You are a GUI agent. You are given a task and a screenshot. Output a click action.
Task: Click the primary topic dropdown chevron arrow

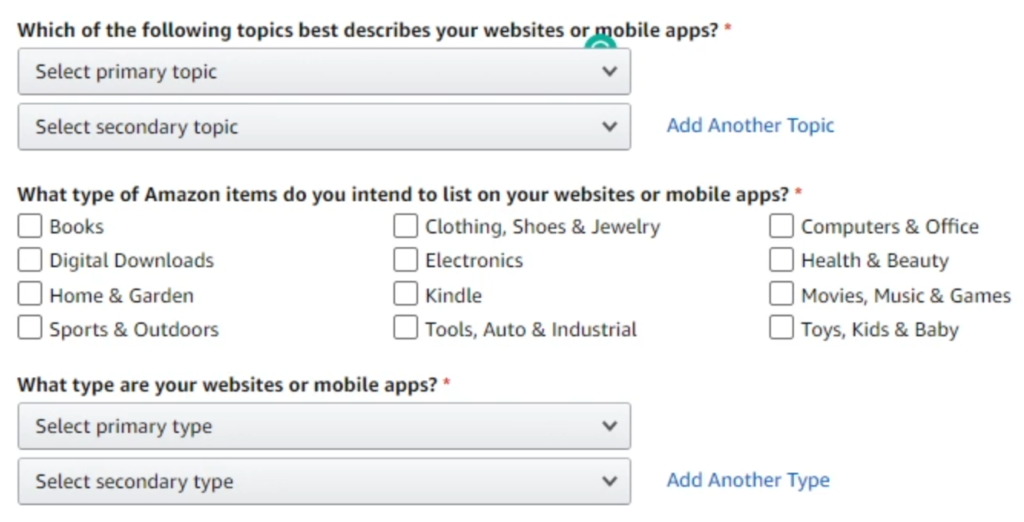click(609, 72)
